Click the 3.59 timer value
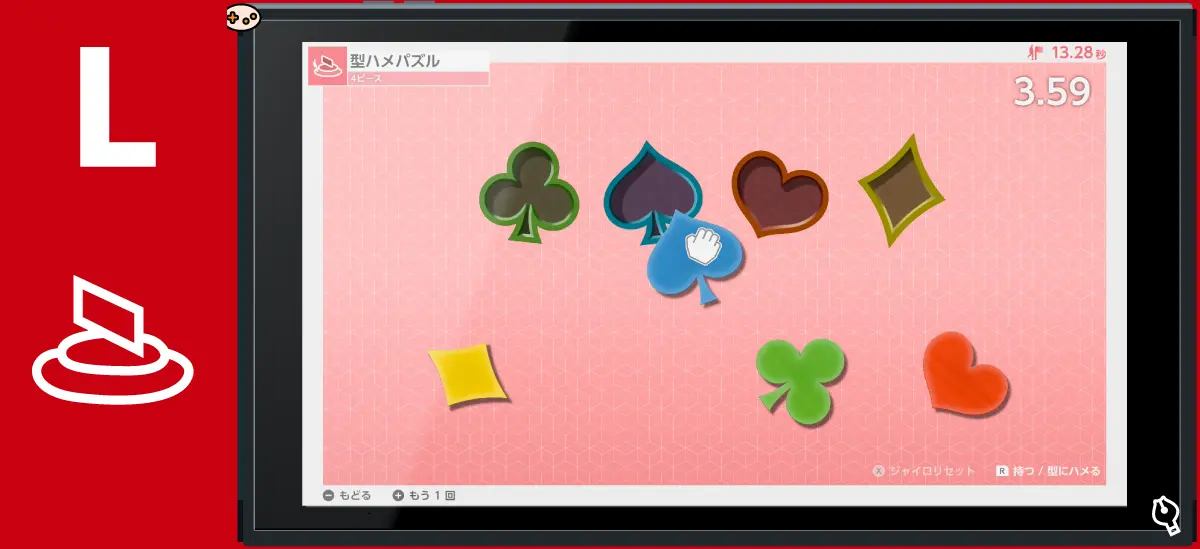 pos(1051,91)
